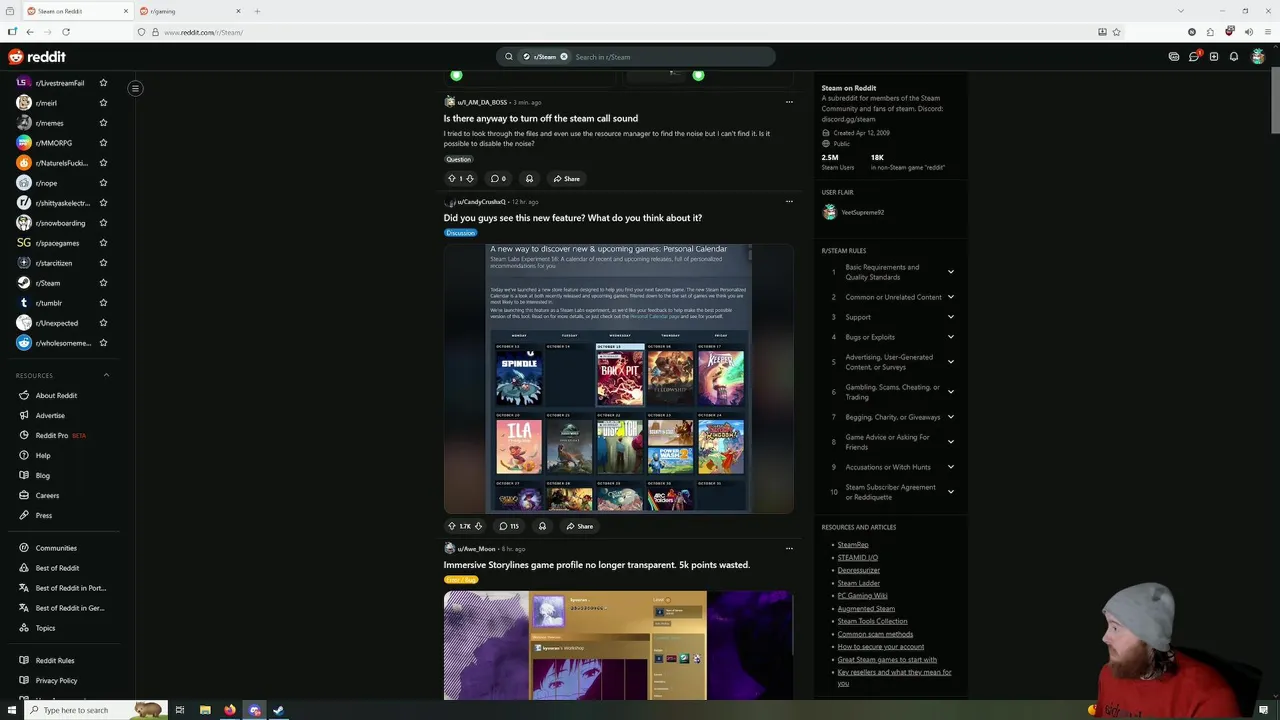Remove the r/Steam search filter chip
Image resolution: width=1280 pixels, height=720 pixels.
point(564,57)
